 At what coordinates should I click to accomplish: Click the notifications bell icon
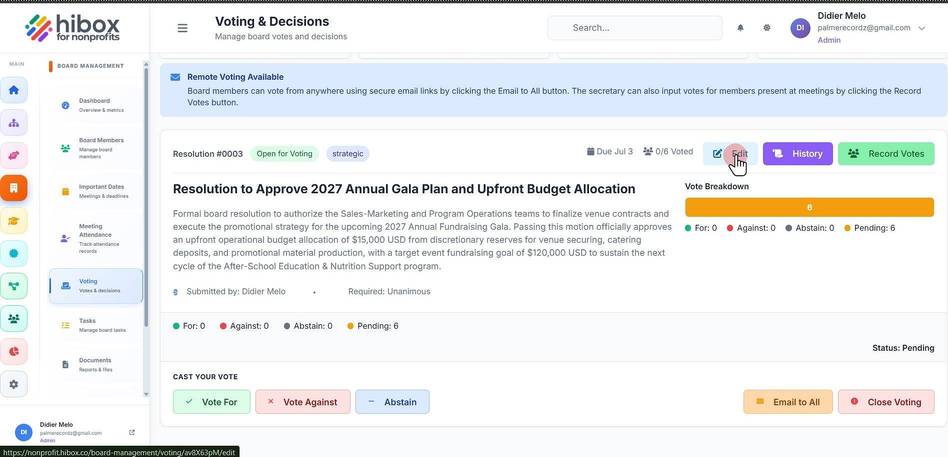[x=740, y=28]
